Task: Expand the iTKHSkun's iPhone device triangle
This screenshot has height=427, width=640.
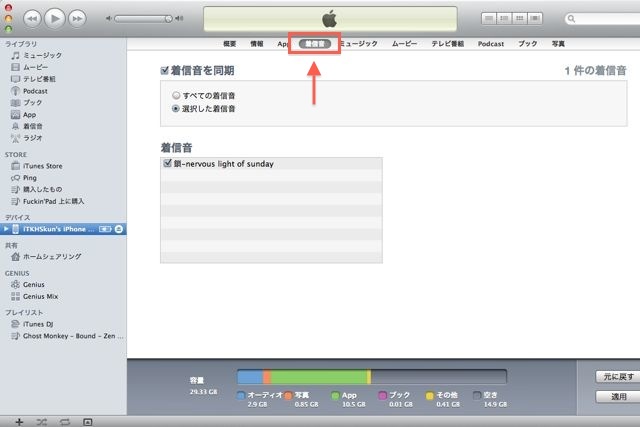Action: 6,229
